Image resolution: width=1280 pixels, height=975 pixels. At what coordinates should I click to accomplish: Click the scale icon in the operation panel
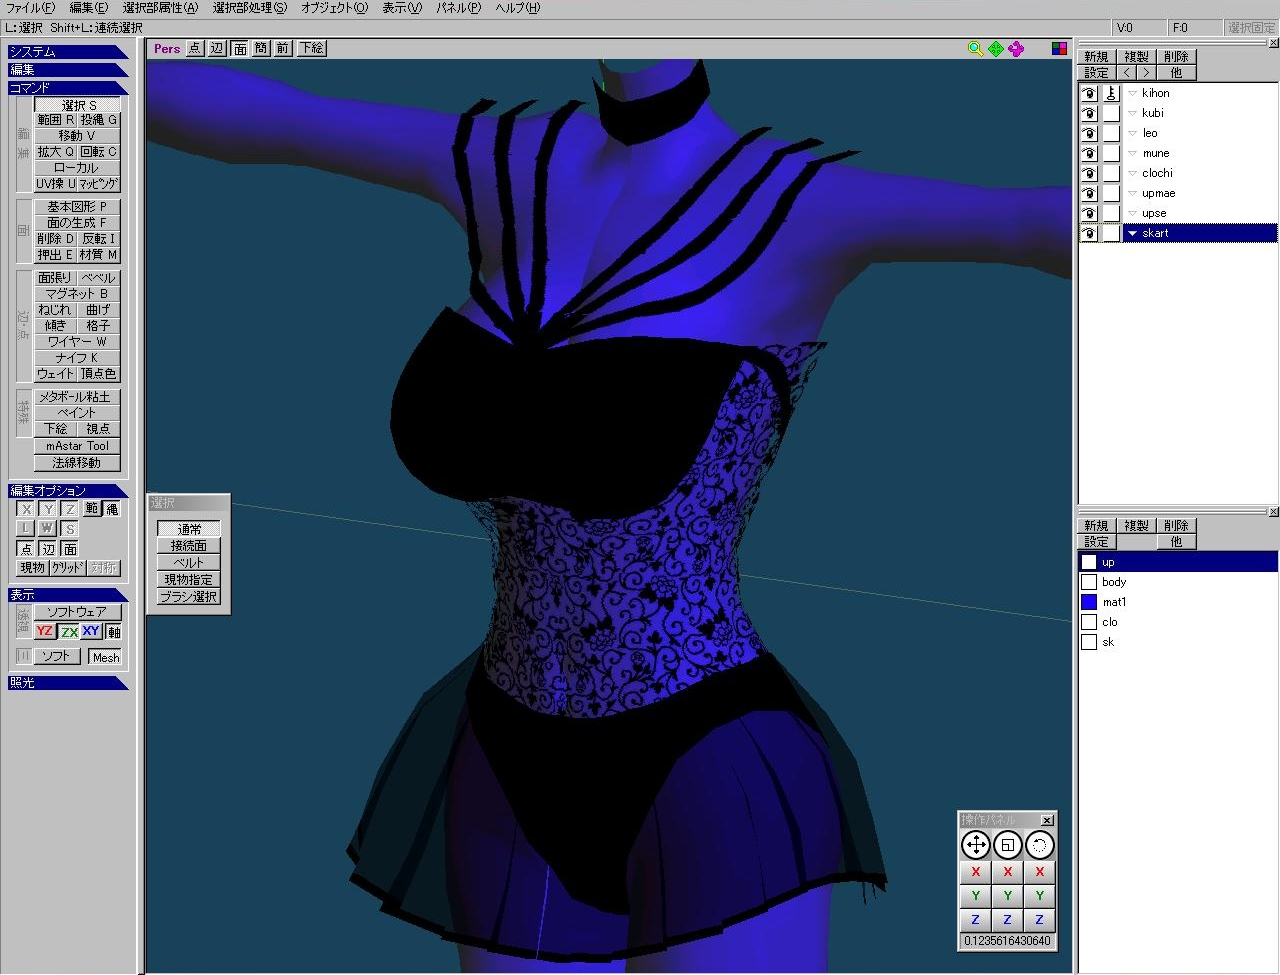click(1007, 846)
